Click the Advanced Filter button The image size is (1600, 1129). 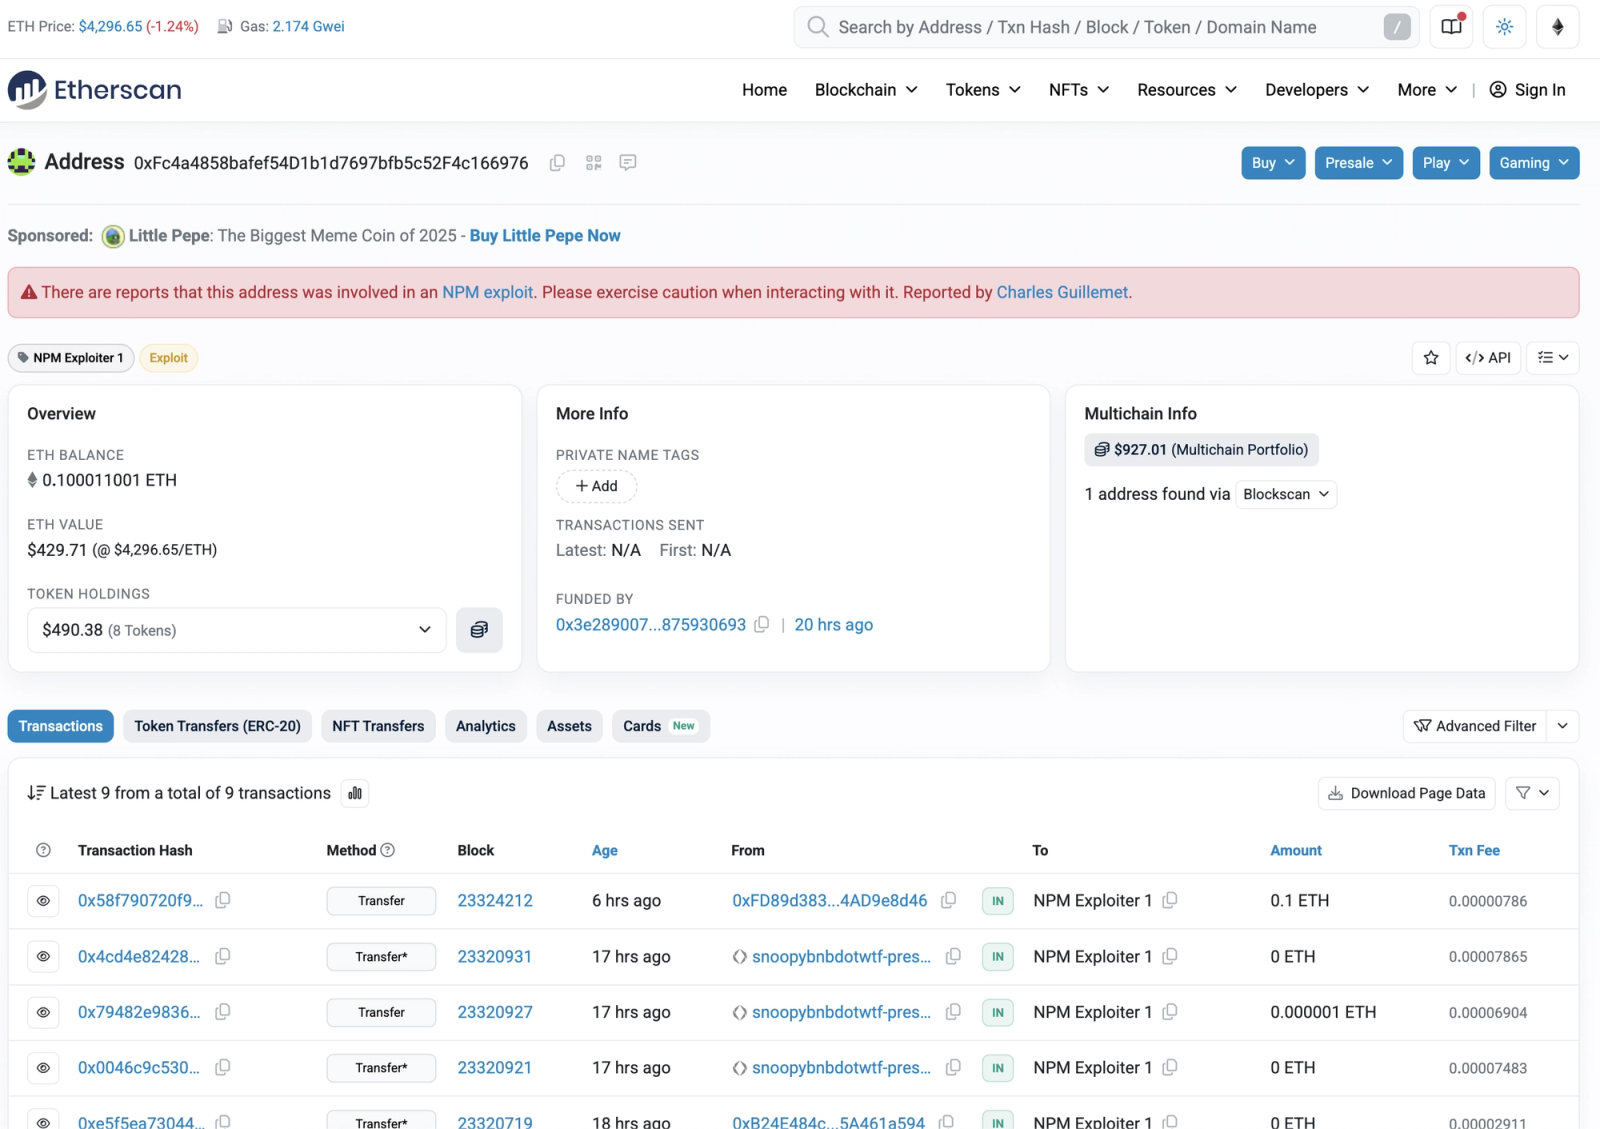point(1475,726)
